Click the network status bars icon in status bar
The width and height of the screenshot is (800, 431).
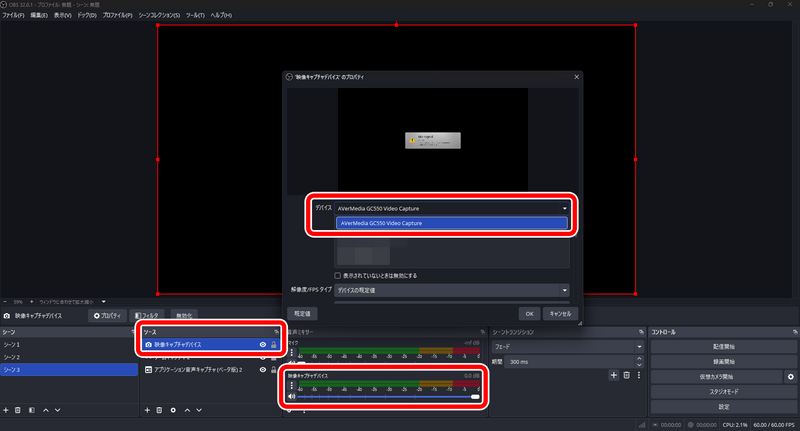[642, 425]
